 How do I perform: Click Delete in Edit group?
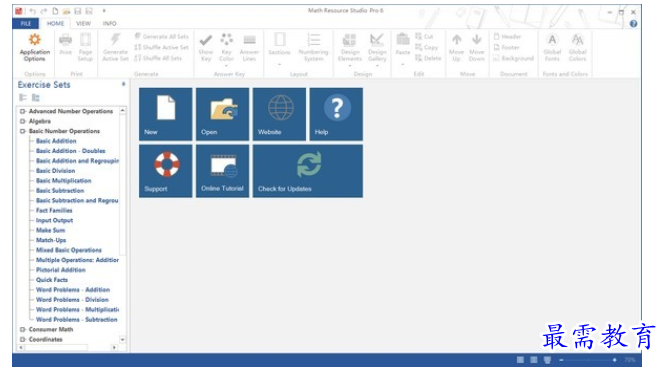pyautogui.click(x=428, y=58)
